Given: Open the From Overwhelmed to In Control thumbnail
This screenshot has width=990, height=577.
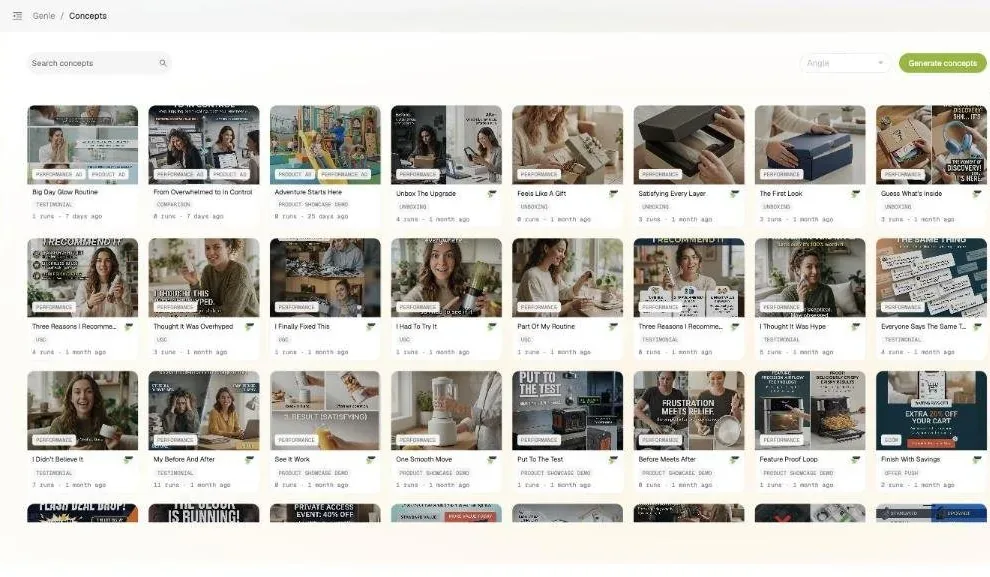Looking at the screenshot, I should tap(204, 145).
